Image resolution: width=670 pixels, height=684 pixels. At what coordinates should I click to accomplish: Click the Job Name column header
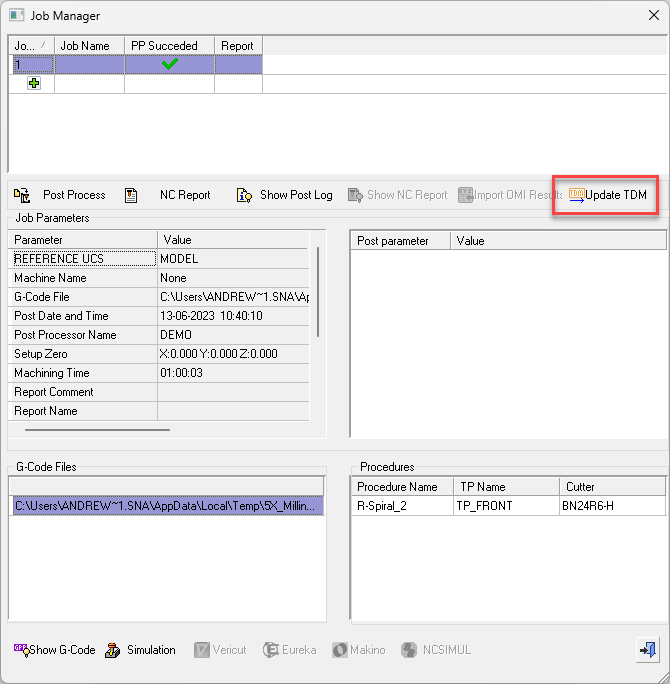click(x=89, y=45)
